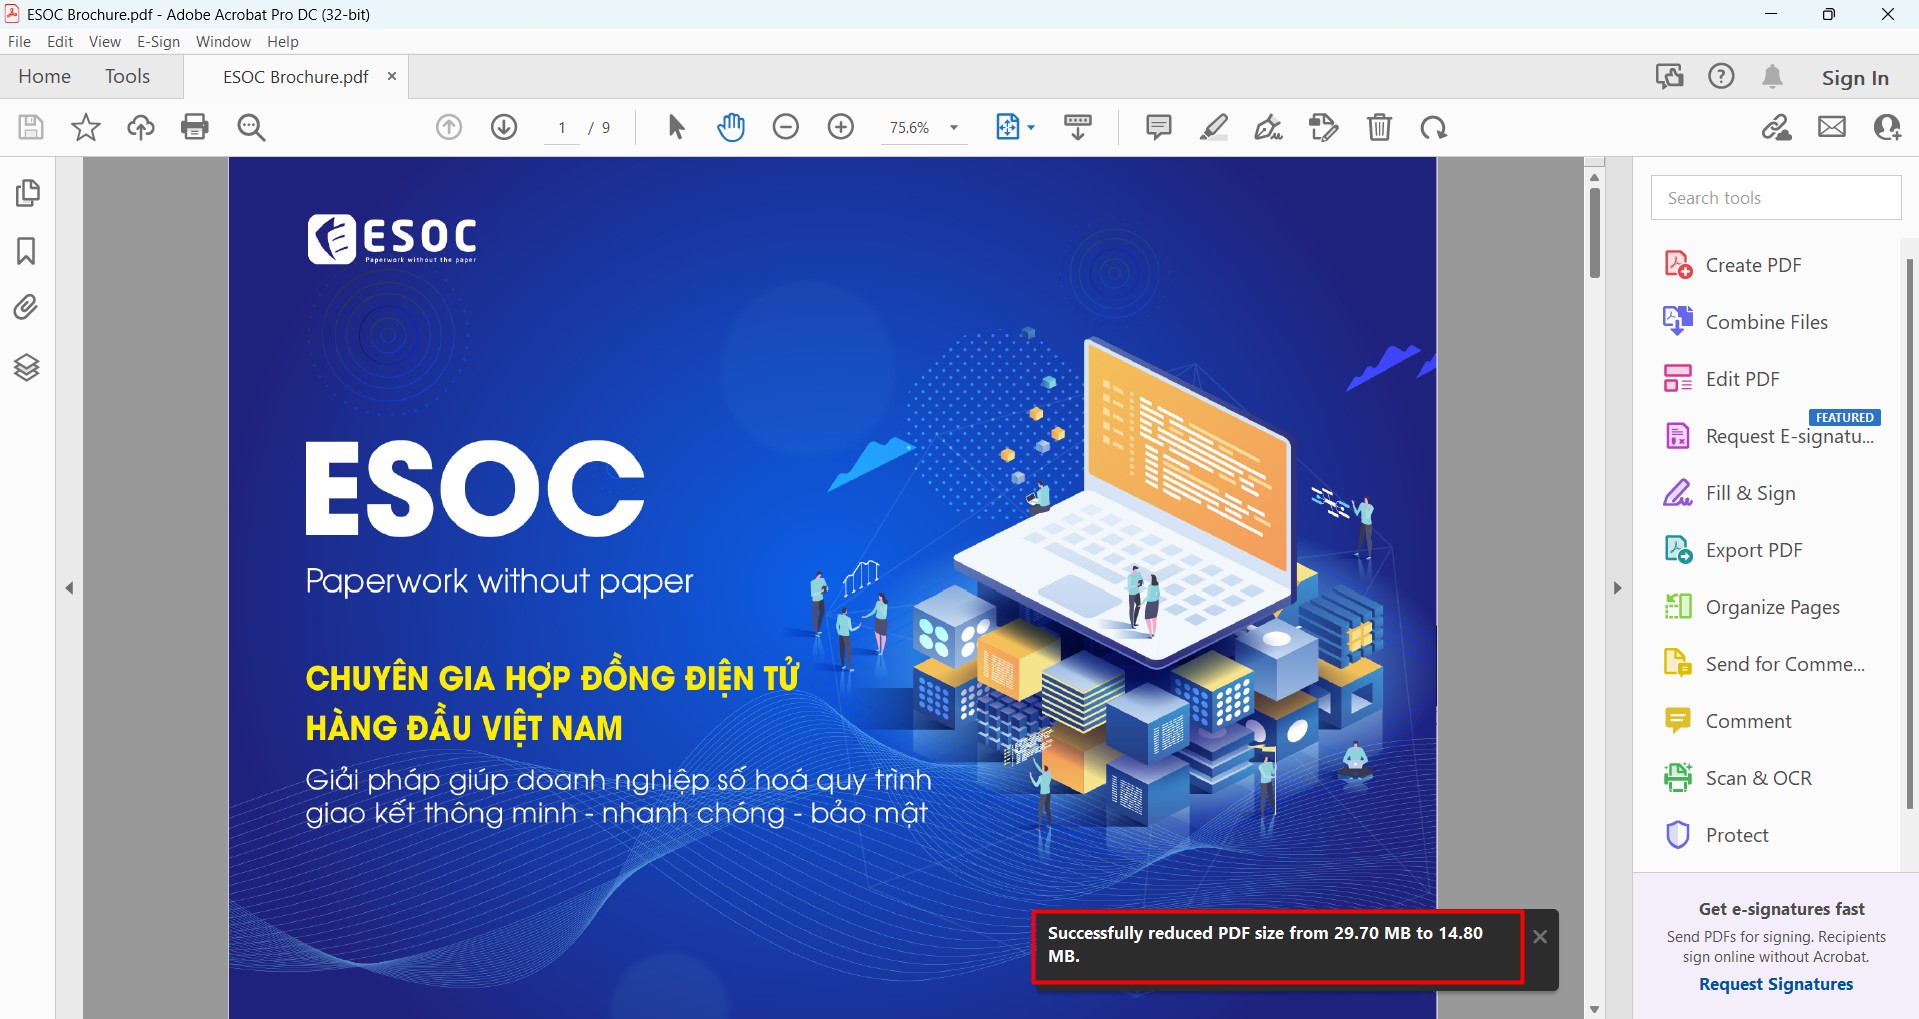The image size is (1919, 1019).
Task: Click the Print file icon
Action: [x=195, y=127]
